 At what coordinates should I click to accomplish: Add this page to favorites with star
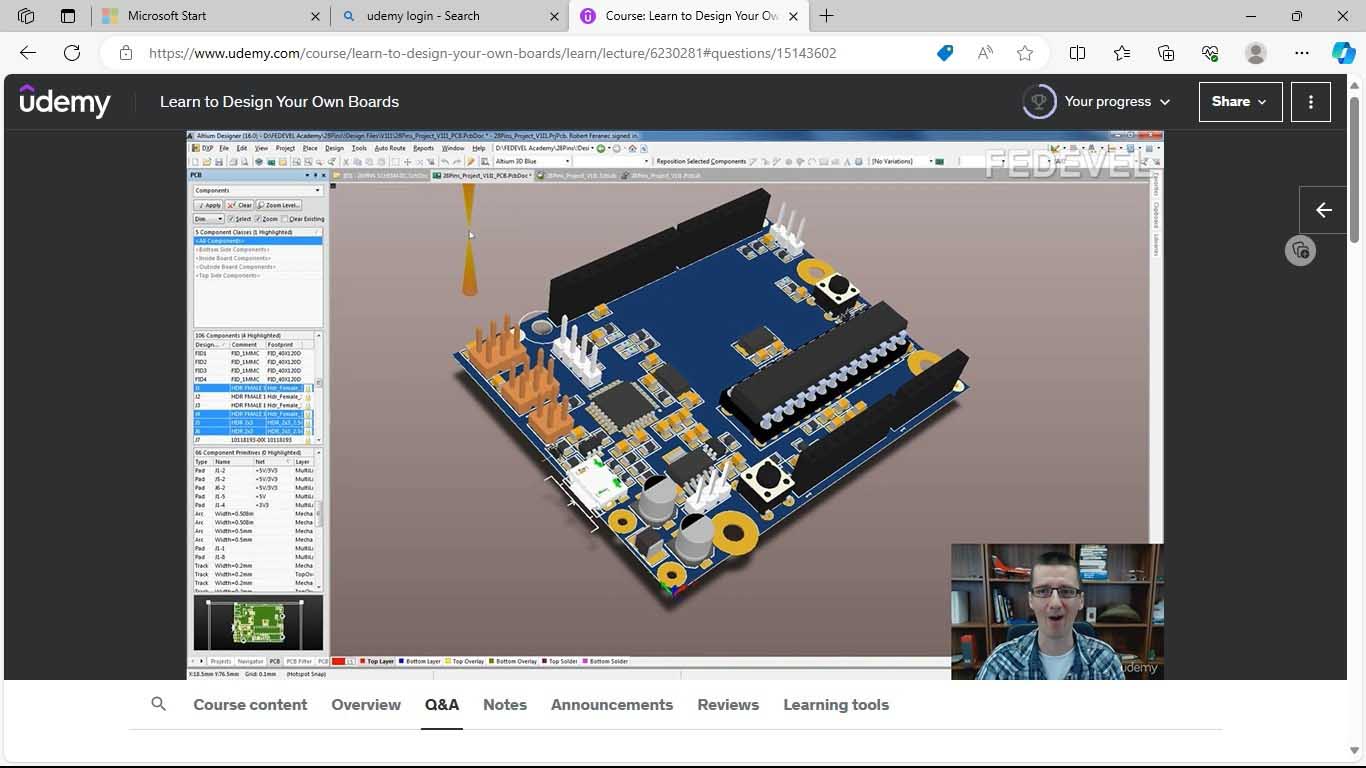[1025, 53]
